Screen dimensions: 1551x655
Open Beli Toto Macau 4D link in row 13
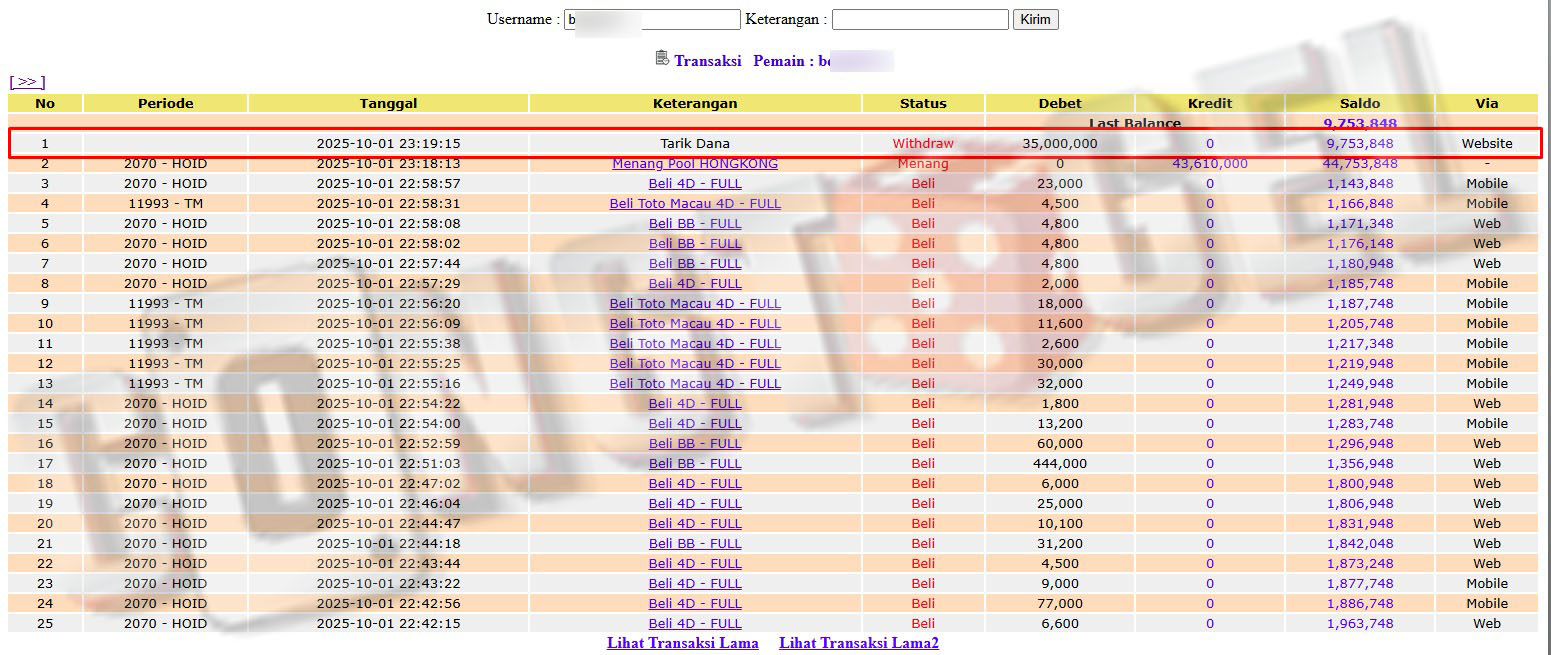coord(695,383)
